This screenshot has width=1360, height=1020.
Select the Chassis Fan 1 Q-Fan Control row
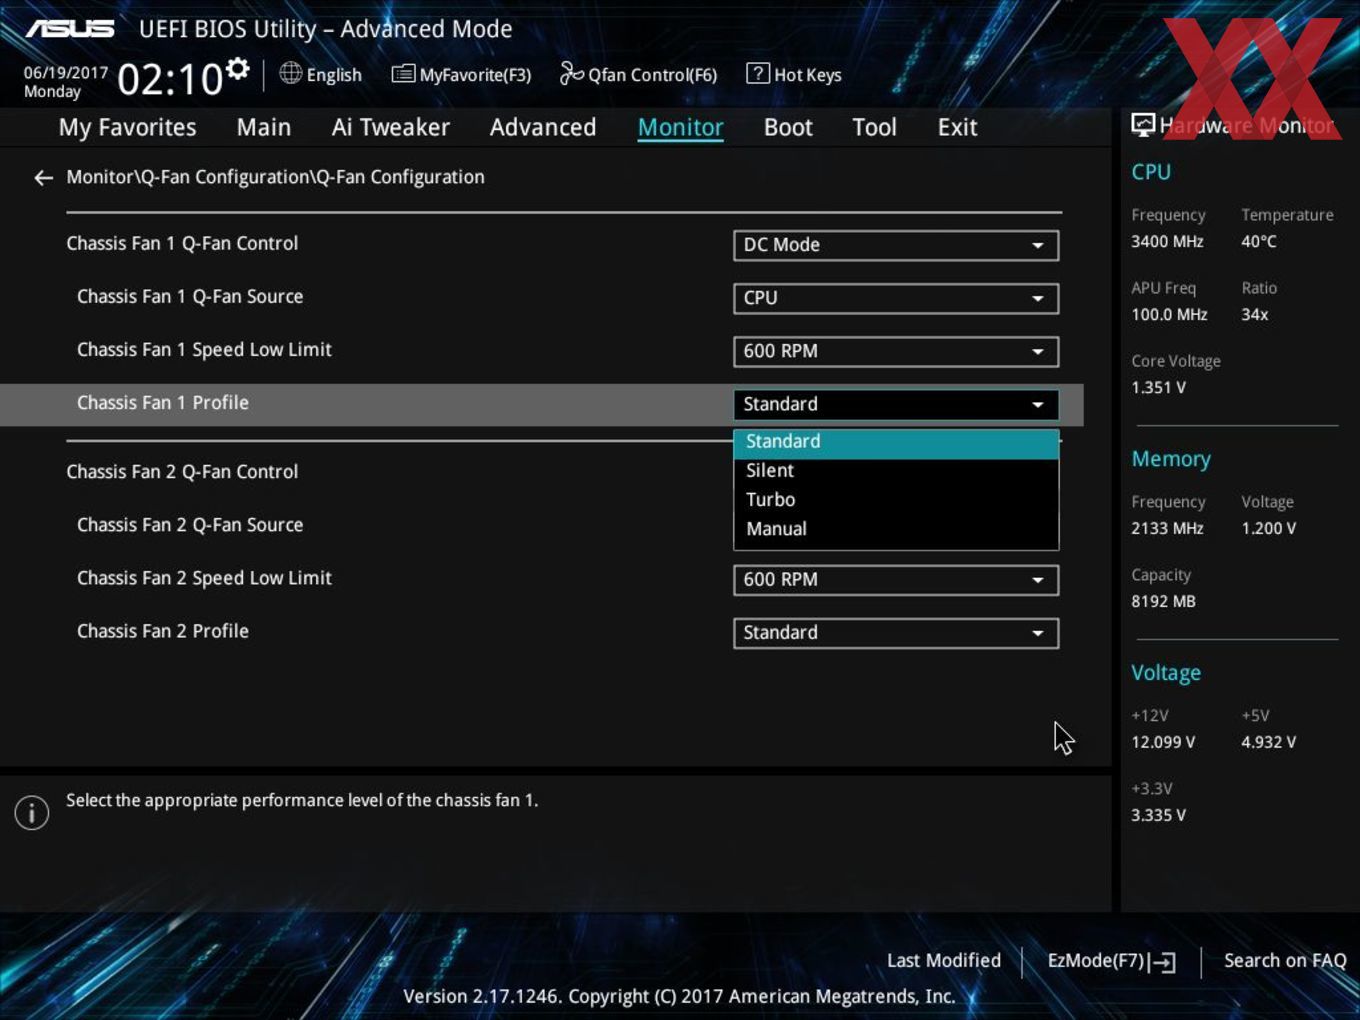pyautogui.click(x=182, y=243)
